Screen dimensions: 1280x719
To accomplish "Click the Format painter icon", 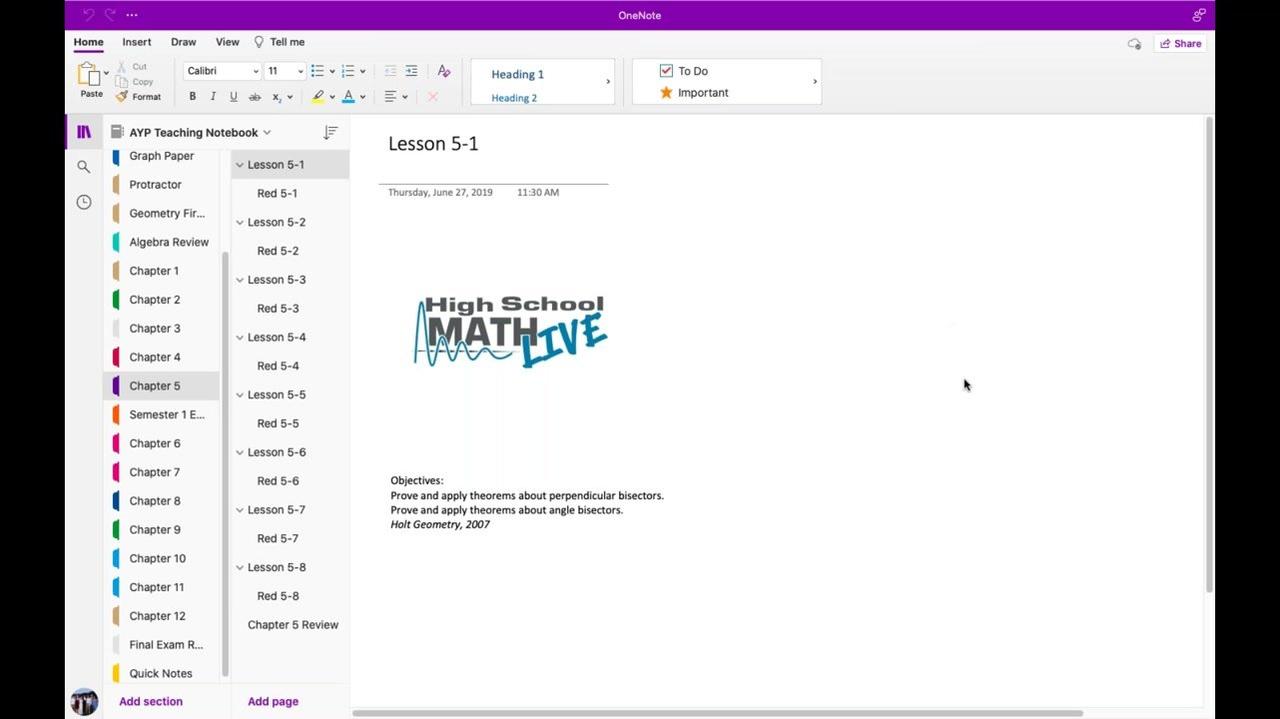I will (122, 97).
